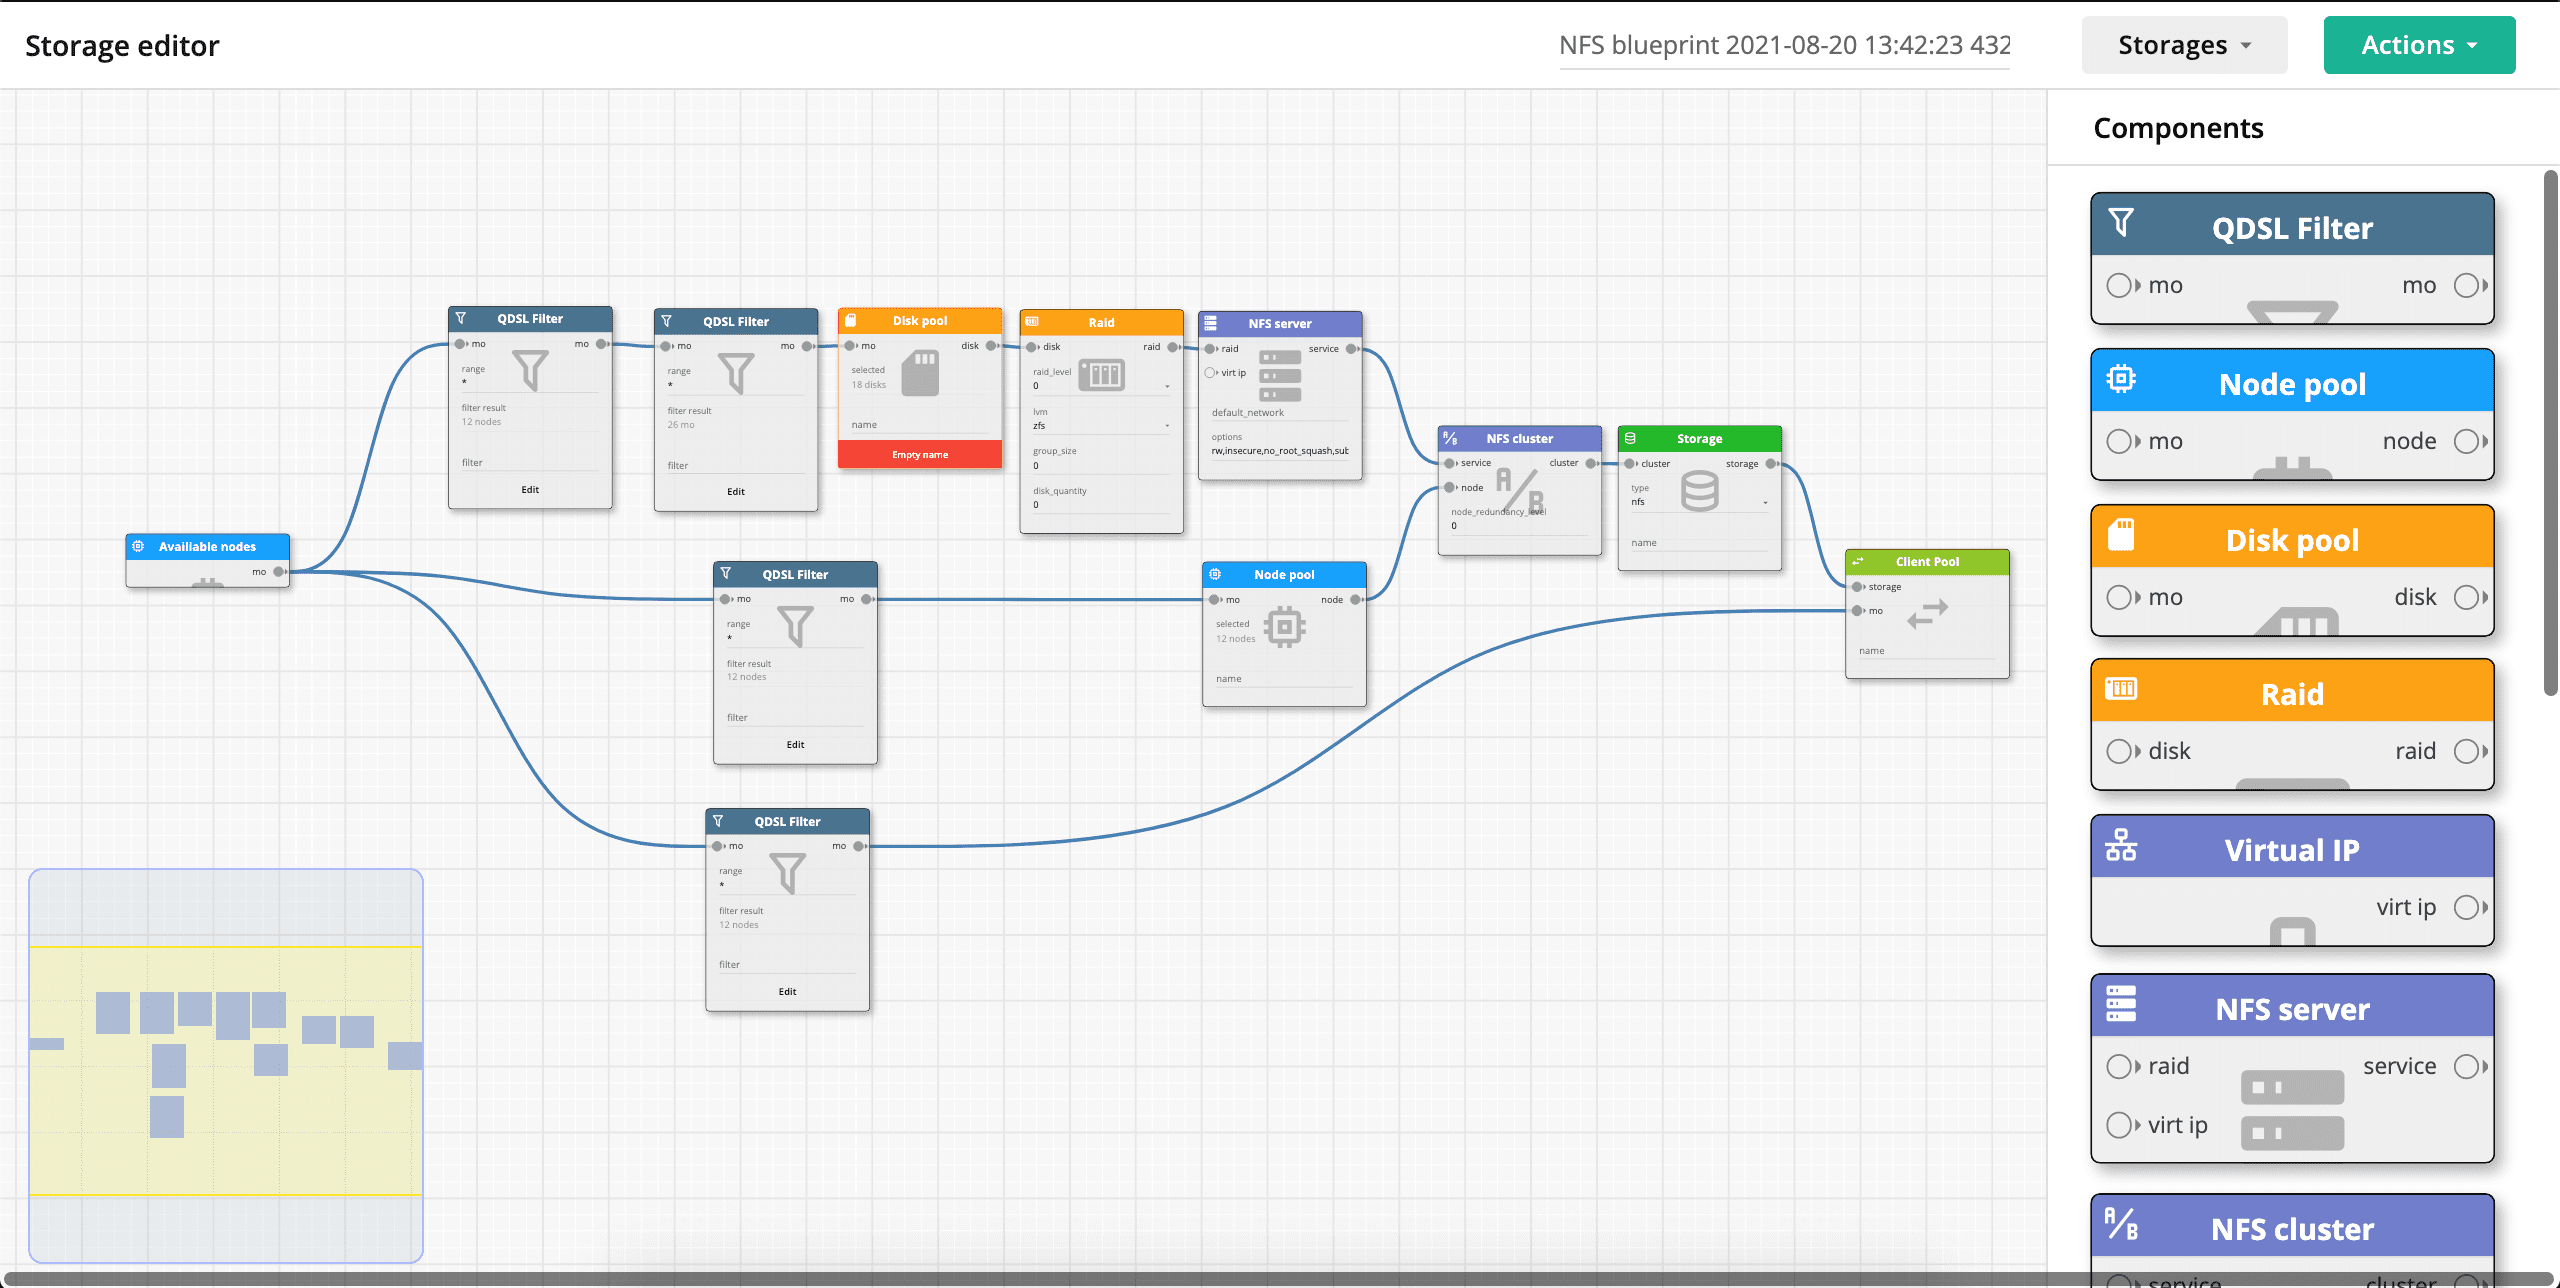Click the Disk pool SD card icon in Components
The height and width of the screenshot is (1288, 2560).
[x=2120, y=535]
